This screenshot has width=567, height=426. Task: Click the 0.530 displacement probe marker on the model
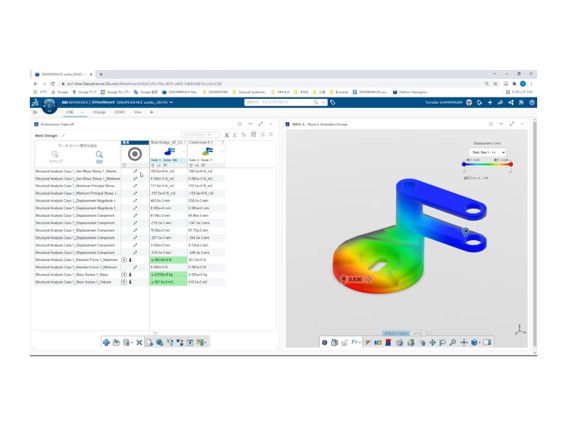tap(343, 279)
